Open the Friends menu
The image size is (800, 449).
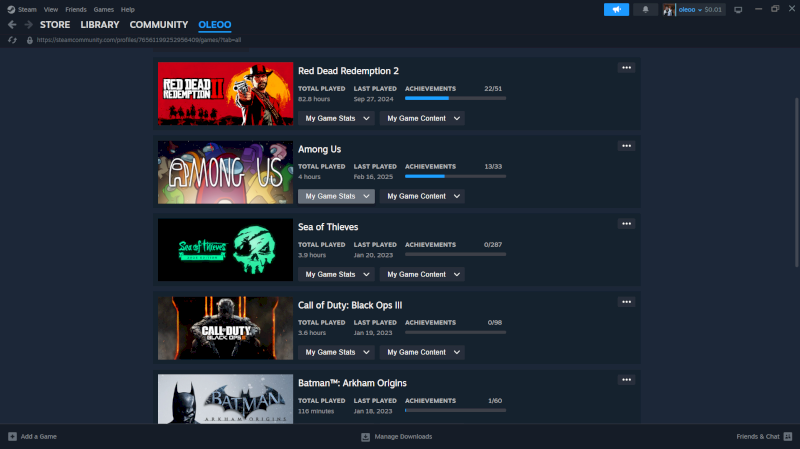pyautogui.click(x=76, y=9)
